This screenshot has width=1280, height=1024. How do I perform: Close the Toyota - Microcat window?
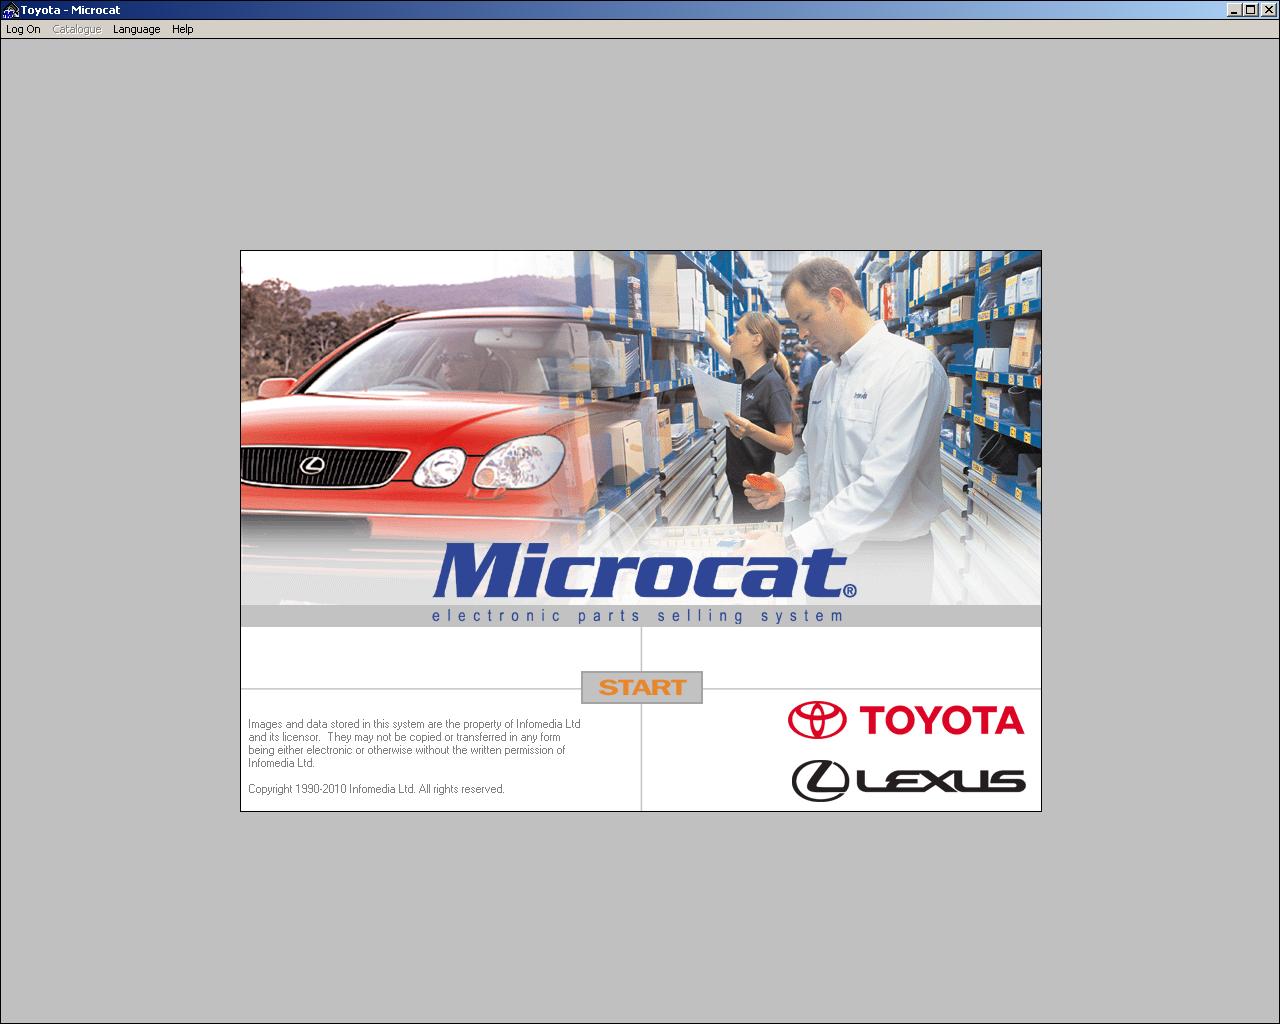[x=1268, y=10]
